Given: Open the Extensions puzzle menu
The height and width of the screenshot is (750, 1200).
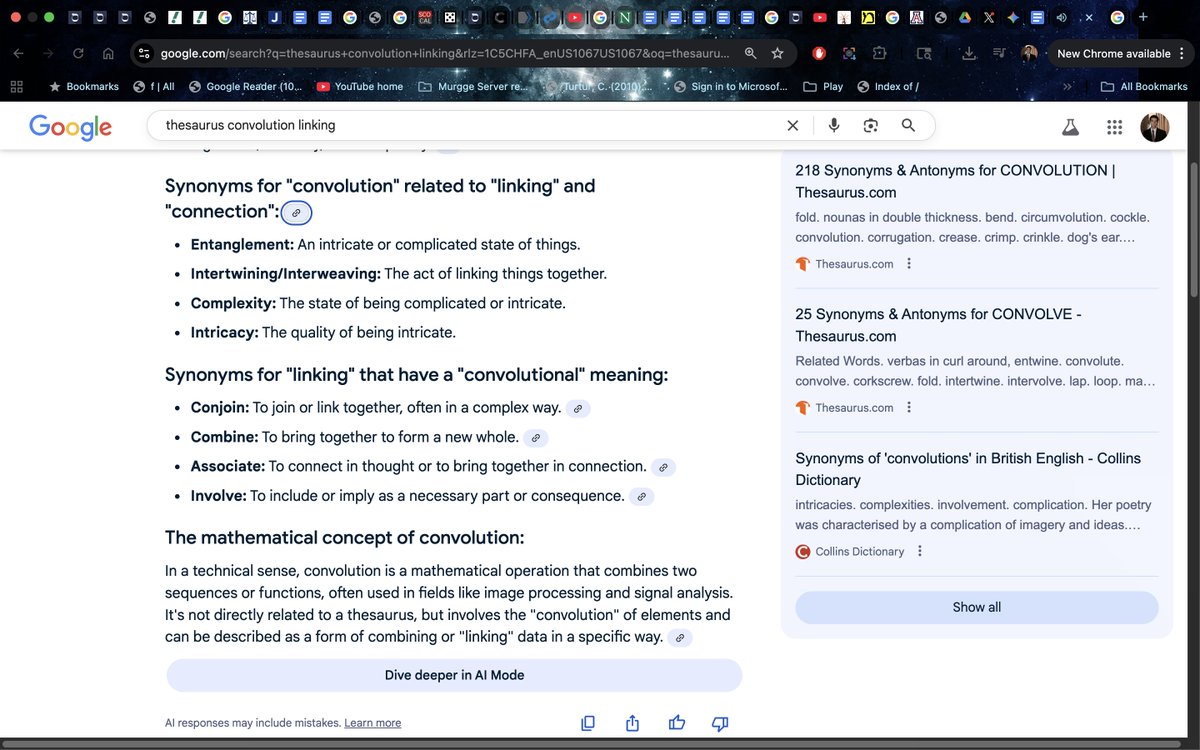Looking at the screenshot, I should [x=879, y=53].
